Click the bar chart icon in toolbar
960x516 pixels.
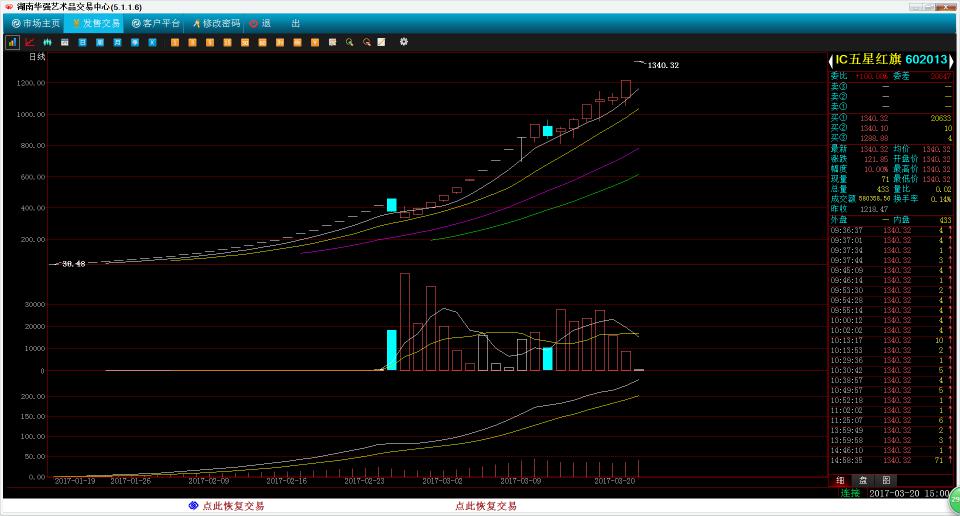12,42
